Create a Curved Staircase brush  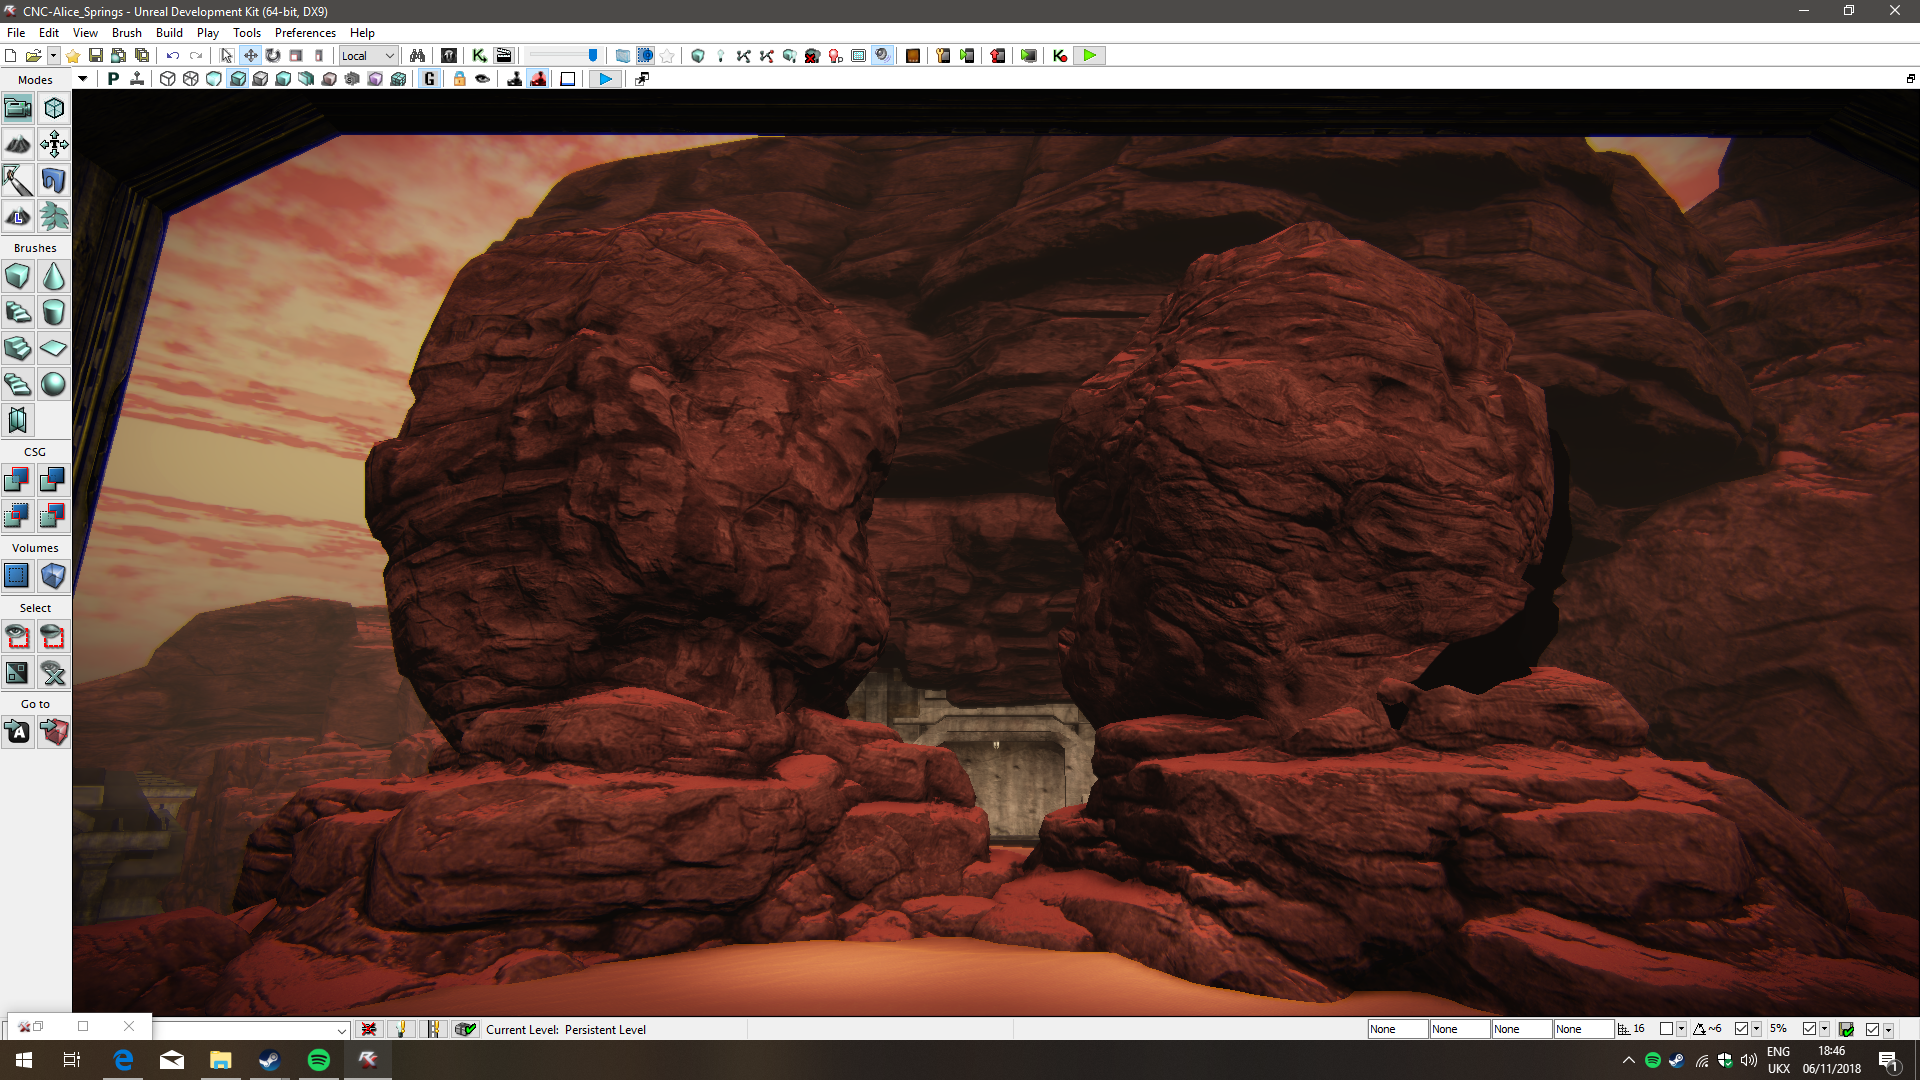18,312
